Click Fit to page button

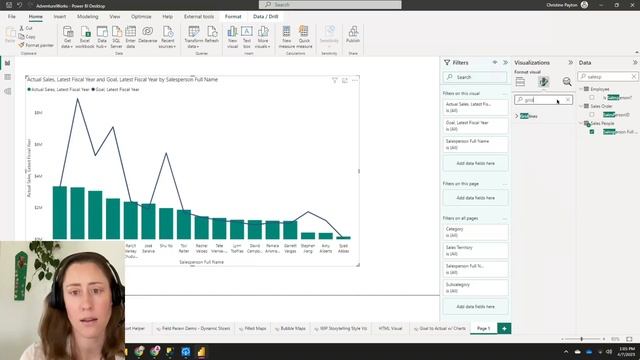(629, 339)
